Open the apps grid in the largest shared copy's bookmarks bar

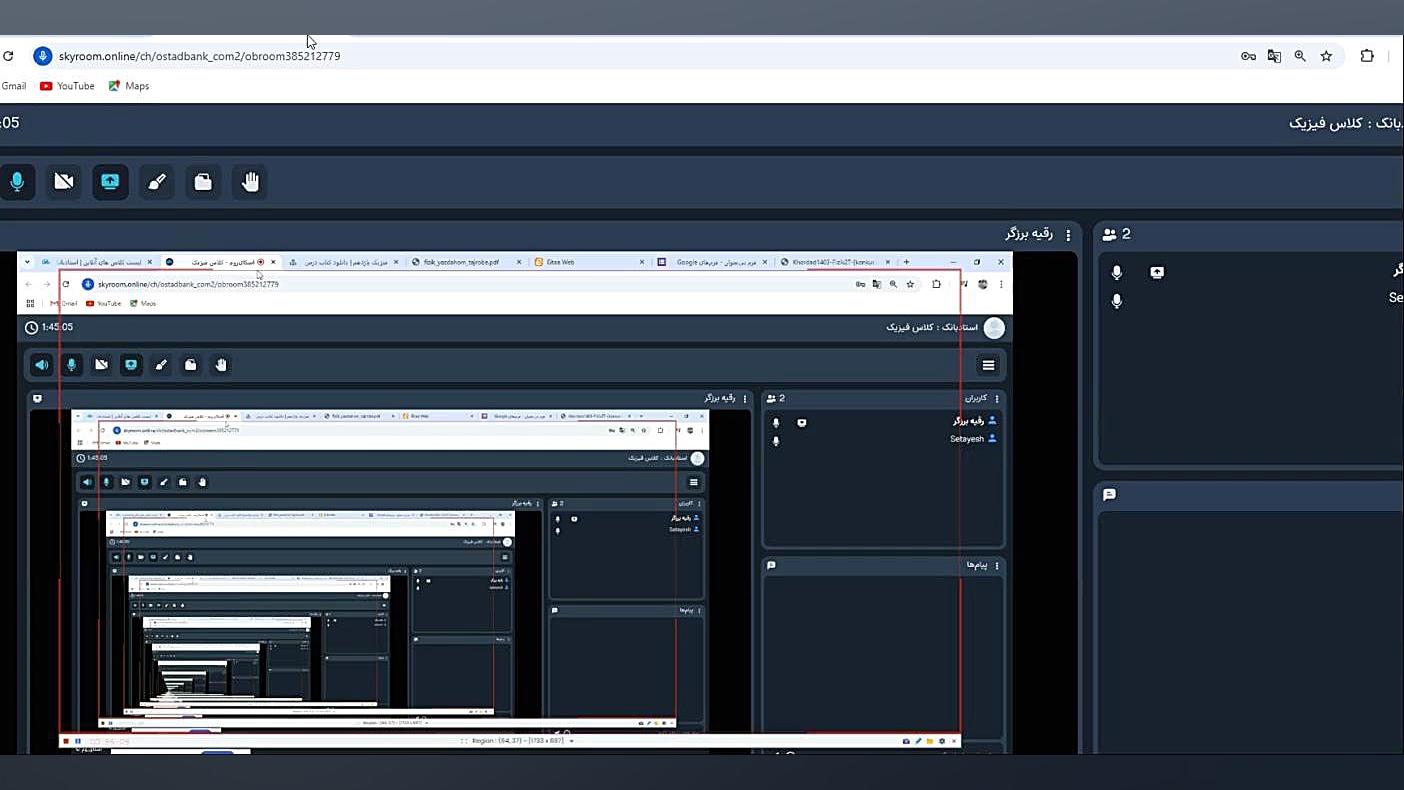tap(30, 304)
